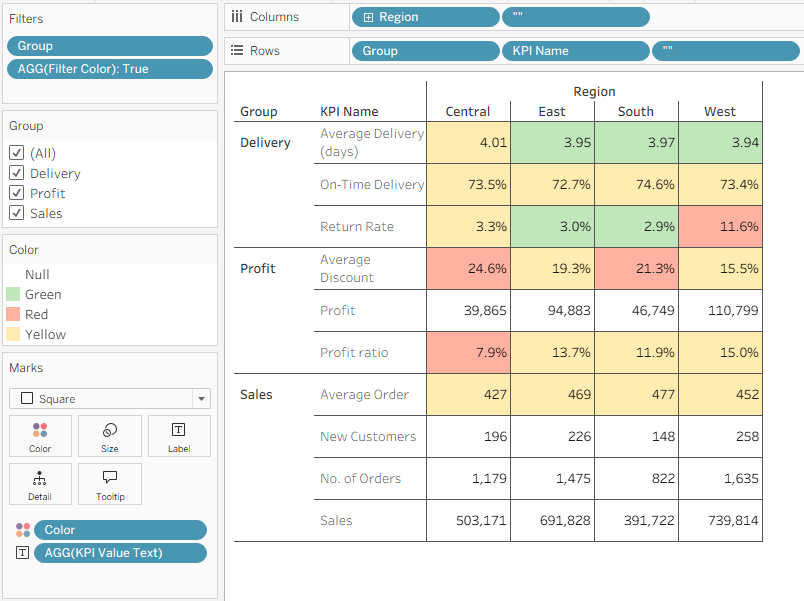Click the KPI Name pill on Rows

(575, 51)
